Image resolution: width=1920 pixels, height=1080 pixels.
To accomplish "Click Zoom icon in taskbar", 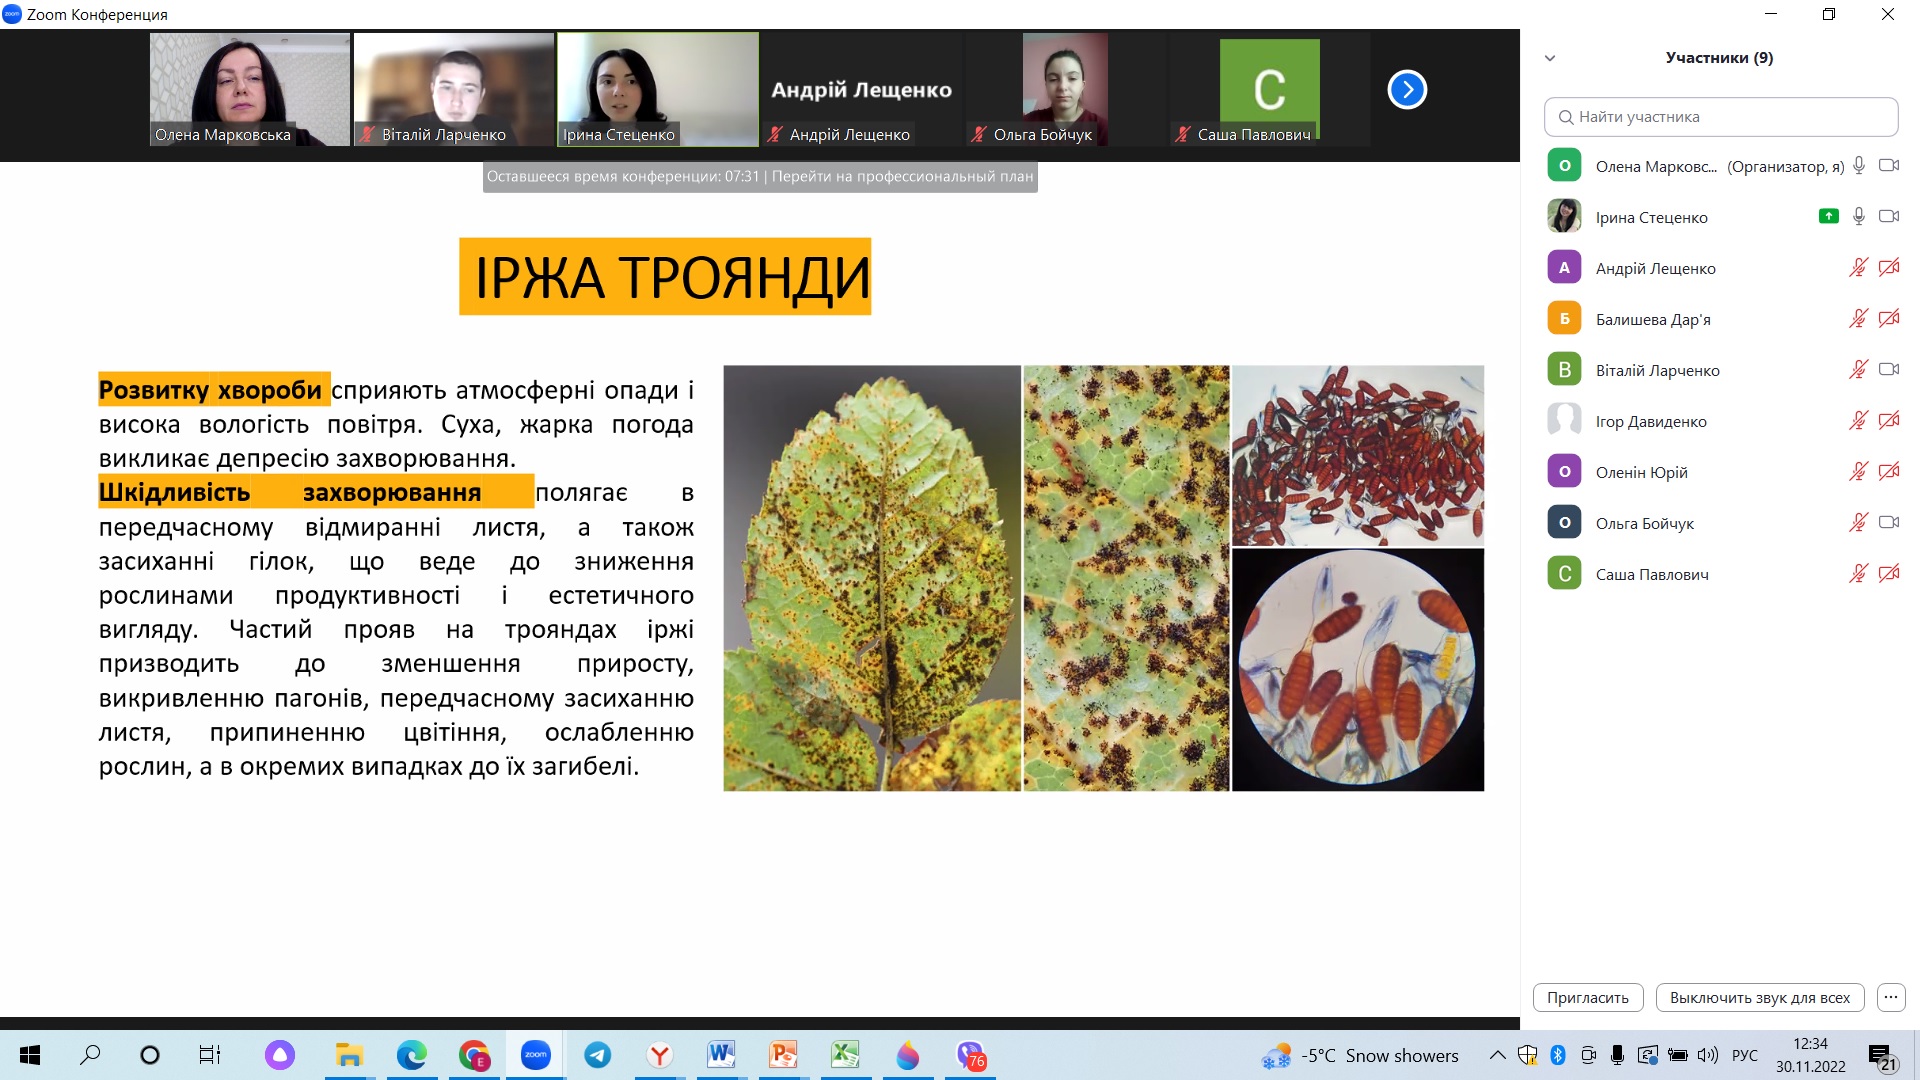I will coord(536,1055).
